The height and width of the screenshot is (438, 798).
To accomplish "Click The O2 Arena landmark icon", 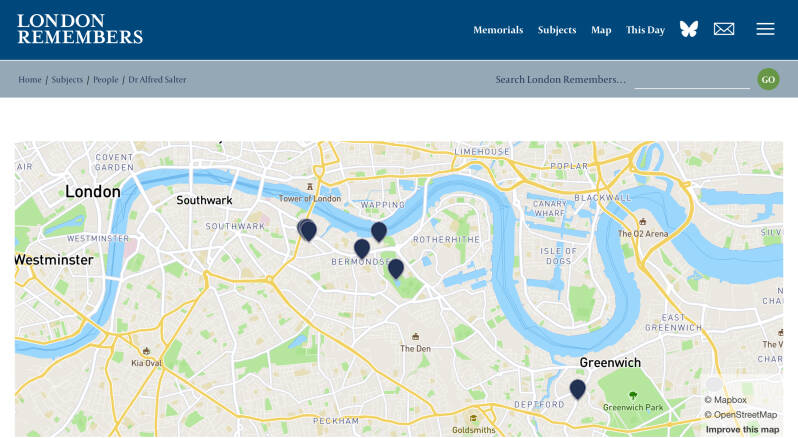I will tap(643, 222).
